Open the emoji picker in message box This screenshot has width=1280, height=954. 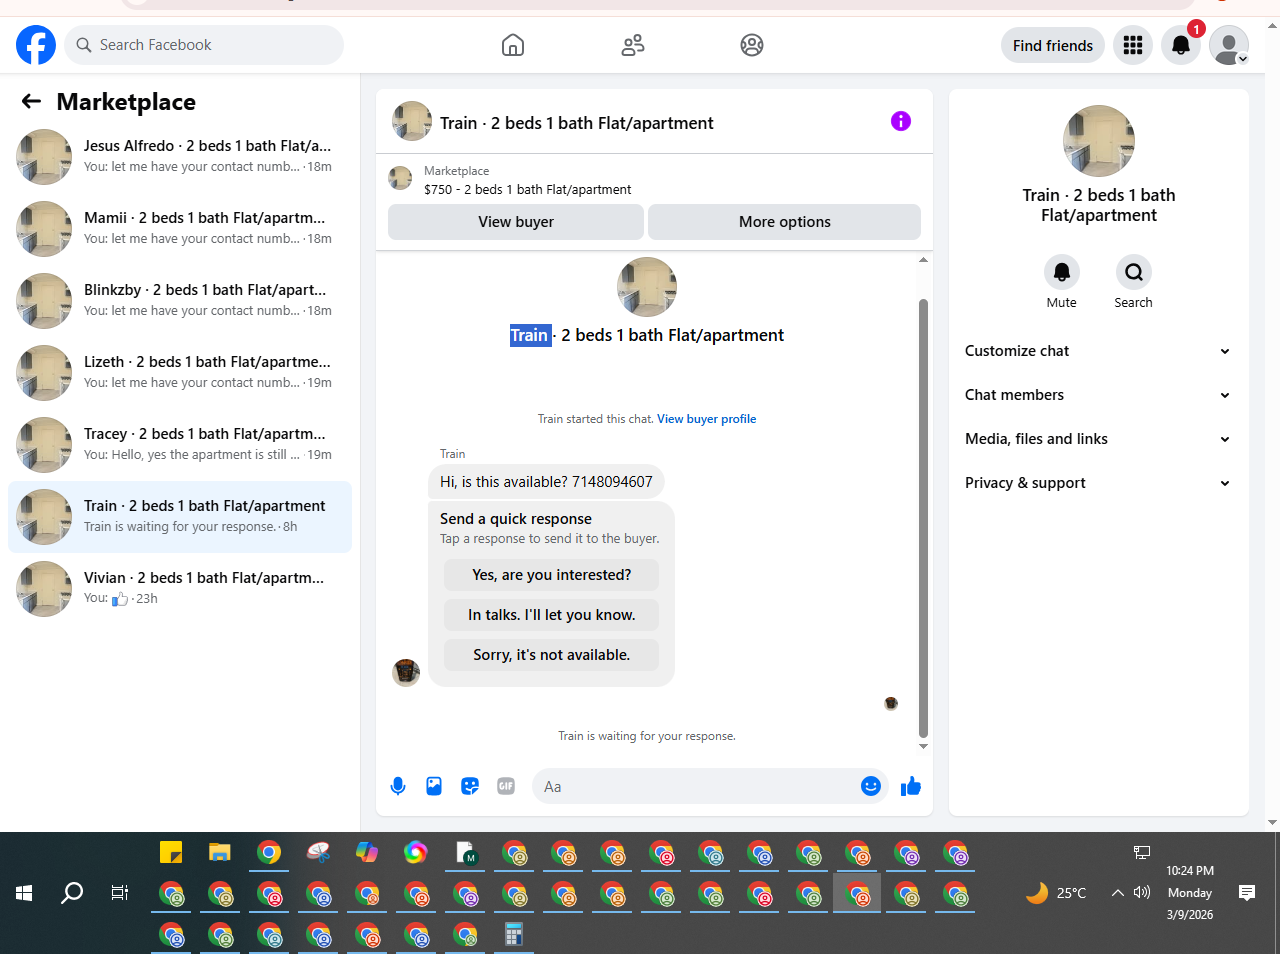click(871, 786)
